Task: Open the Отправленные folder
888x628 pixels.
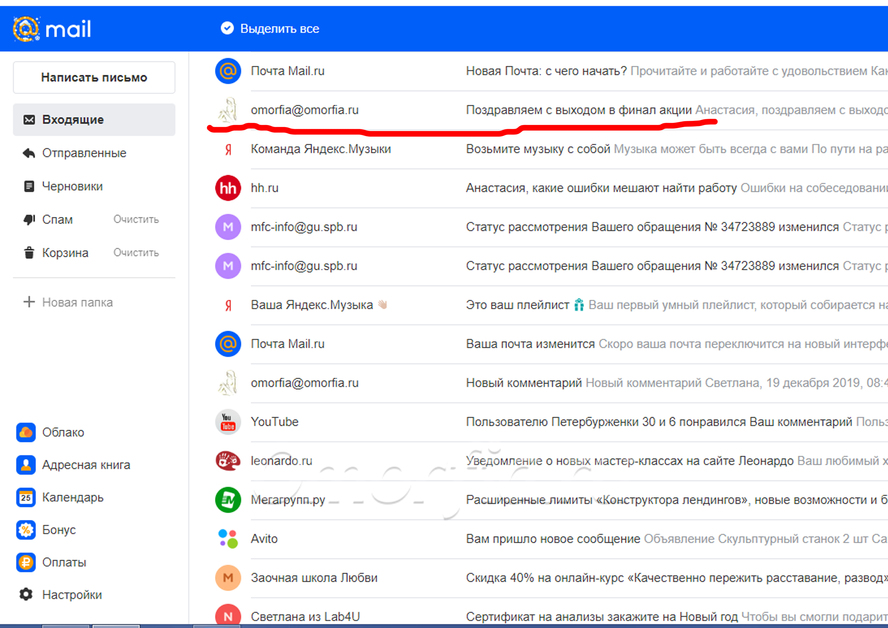Action: click(x=94, y=153)
